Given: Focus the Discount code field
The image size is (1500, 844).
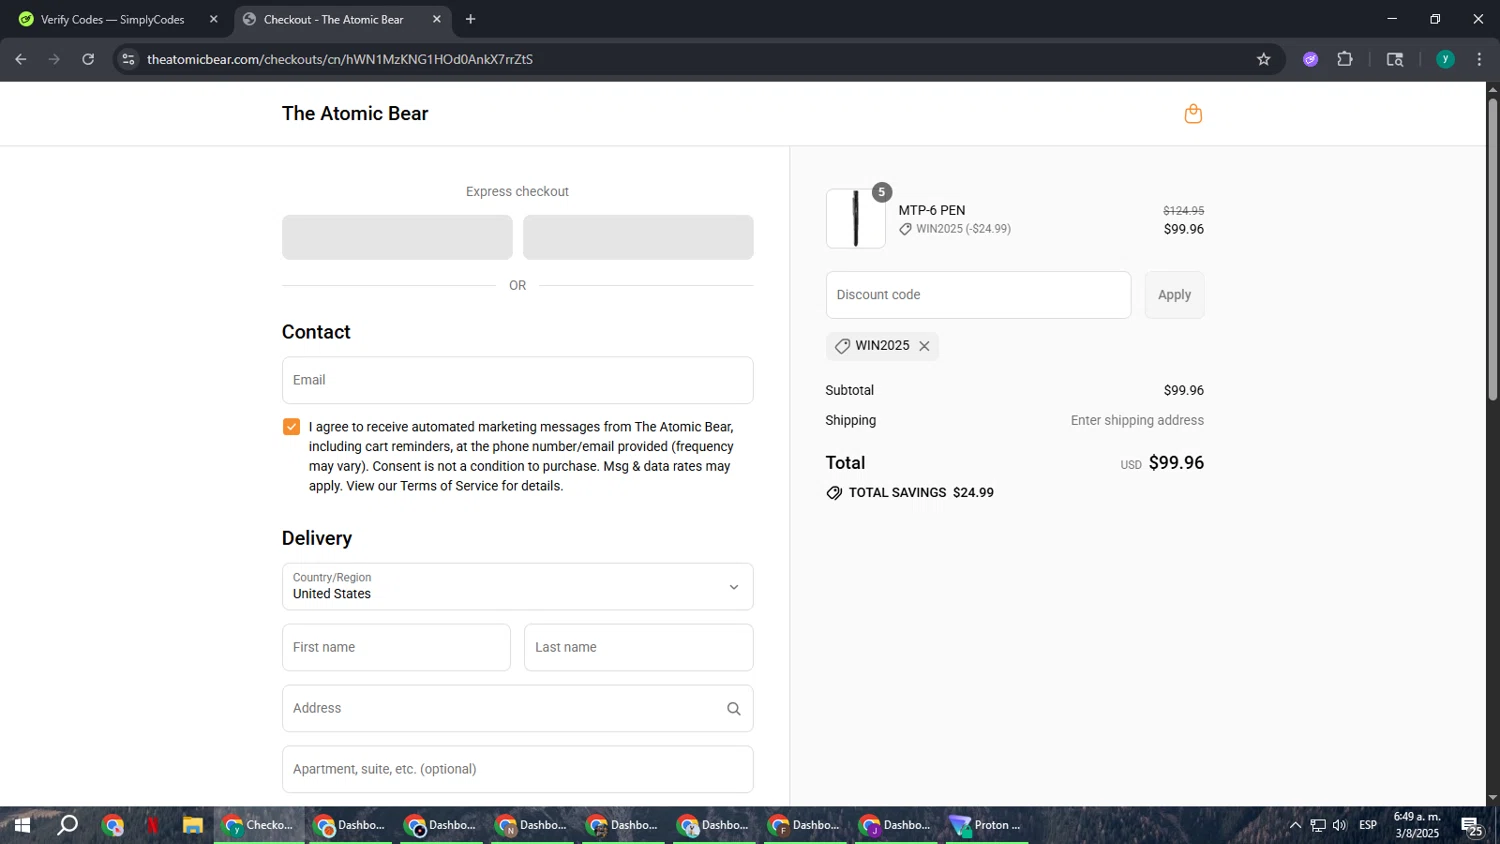Looking at the screenshot, I should tap(978, 295).
